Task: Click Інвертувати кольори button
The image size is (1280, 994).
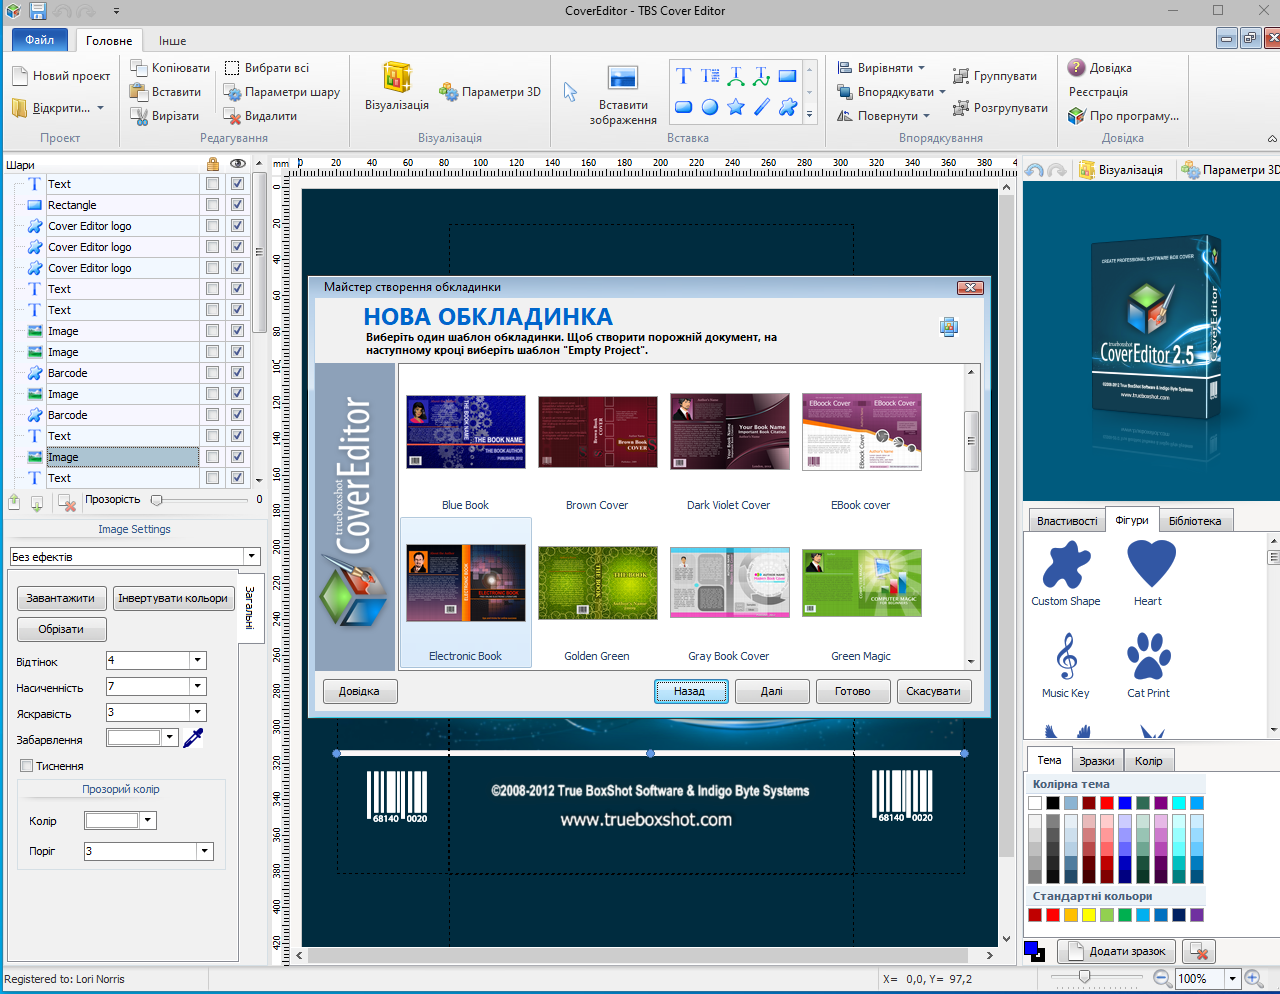Action: coord(173,598)
